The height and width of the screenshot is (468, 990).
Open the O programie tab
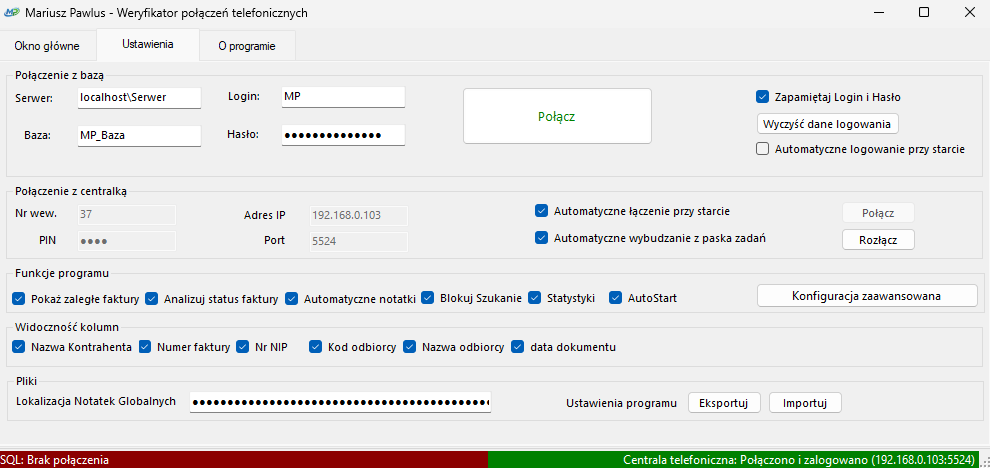[246, 46]
